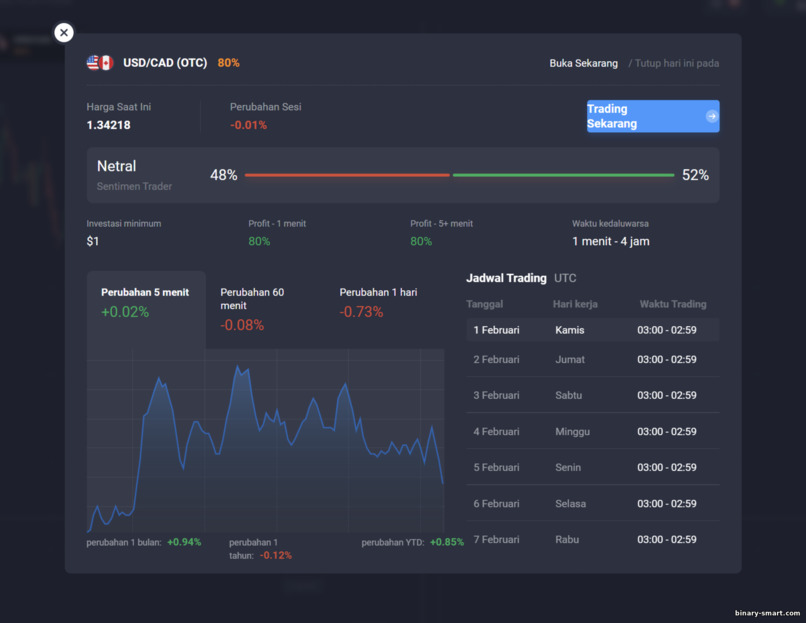Click the perubahan 1 bulan +0.94% value
The width and height of the screenshot is (806, 623).
coord(184,542)
